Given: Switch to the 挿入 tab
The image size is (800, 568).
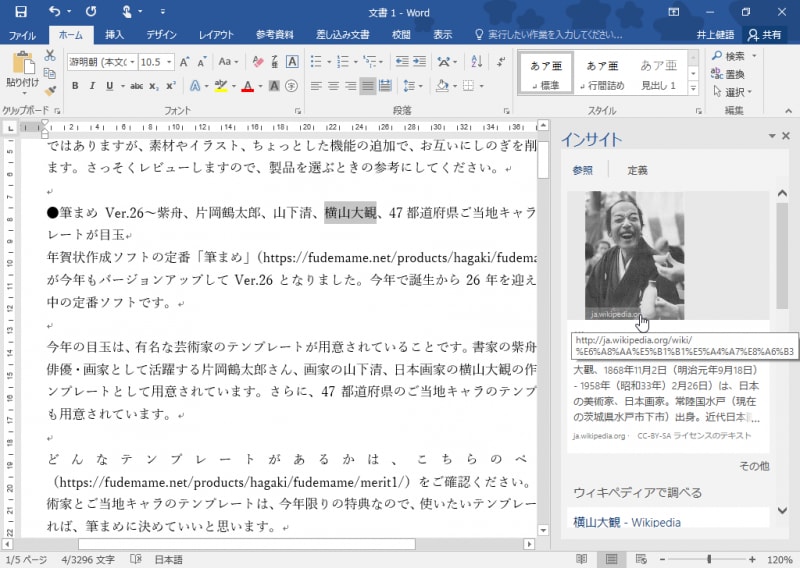Looking at the screenshot, I should (x=114, y=35).
